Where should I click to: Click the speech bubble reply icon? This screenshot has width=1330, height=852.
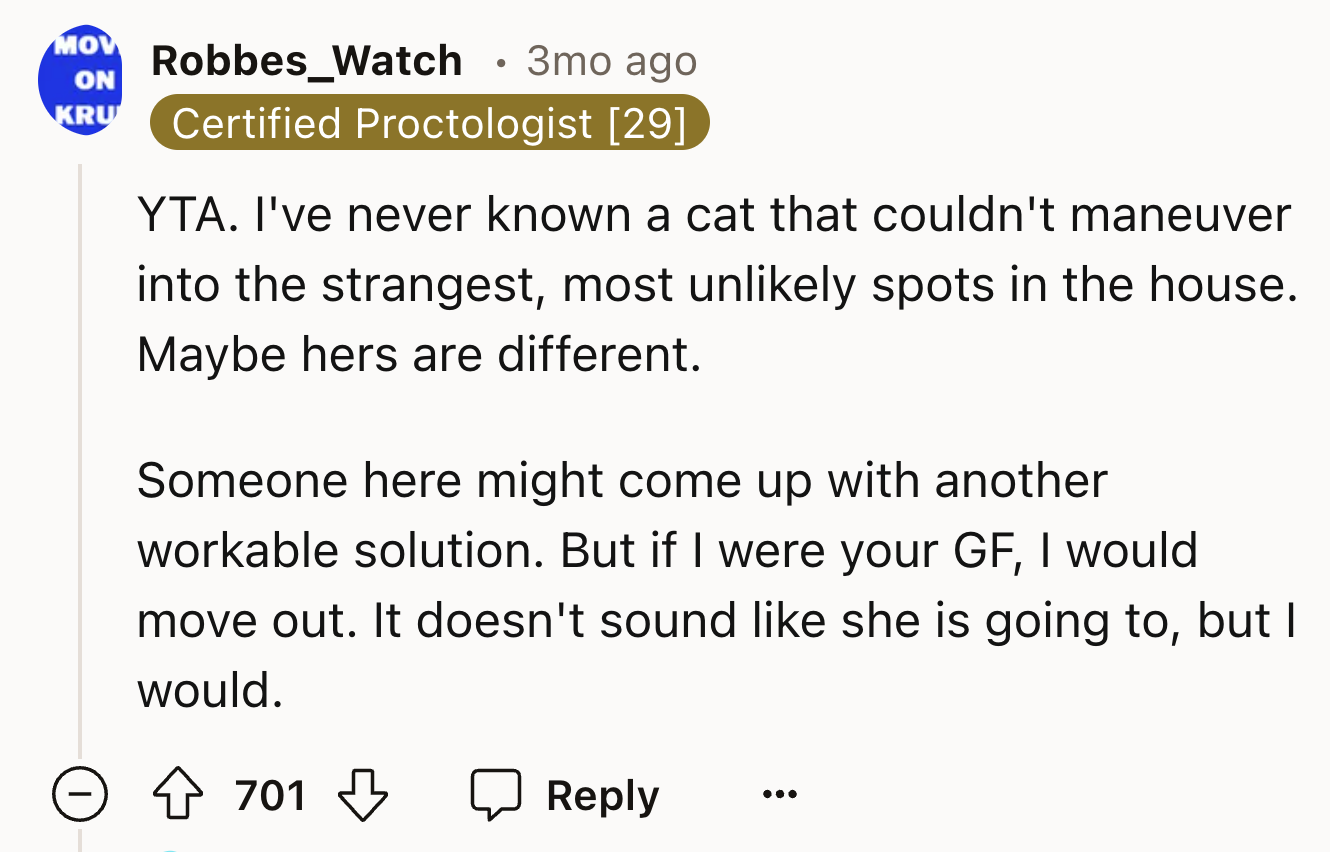point(496,796)
